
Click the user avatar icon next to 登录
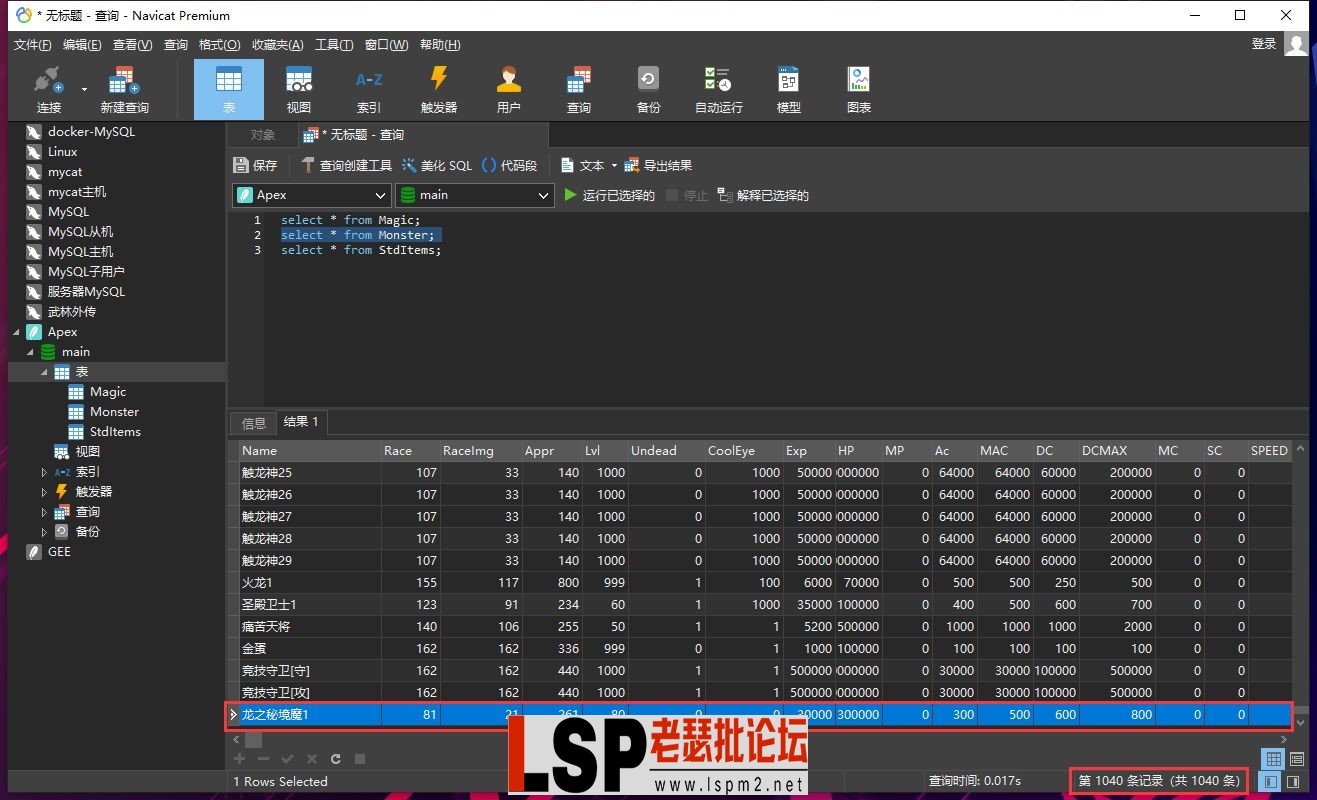click(1297, 44)
